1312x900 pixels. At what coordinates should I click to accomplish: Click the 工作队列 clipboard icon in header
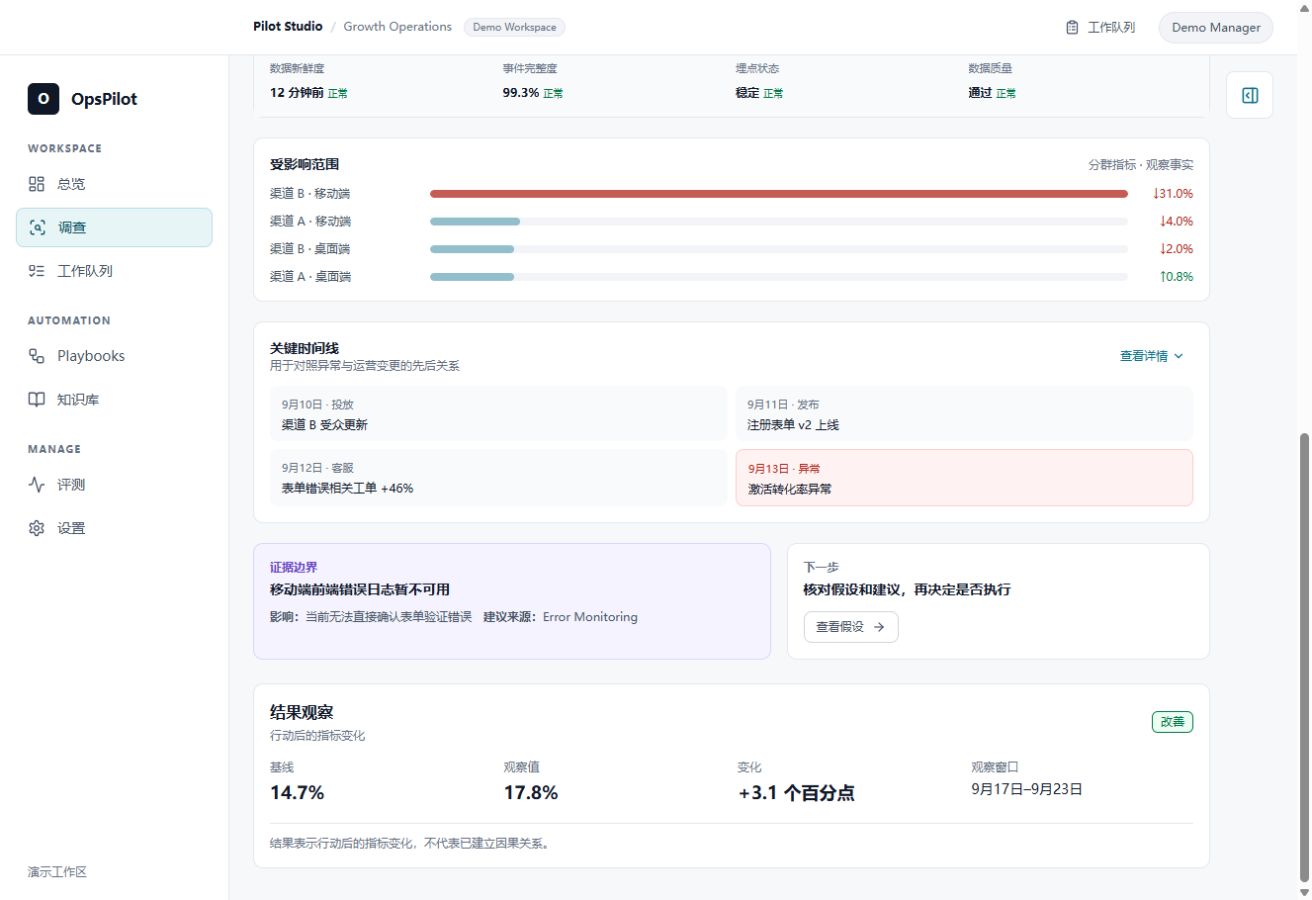(x=1072, y=28)
